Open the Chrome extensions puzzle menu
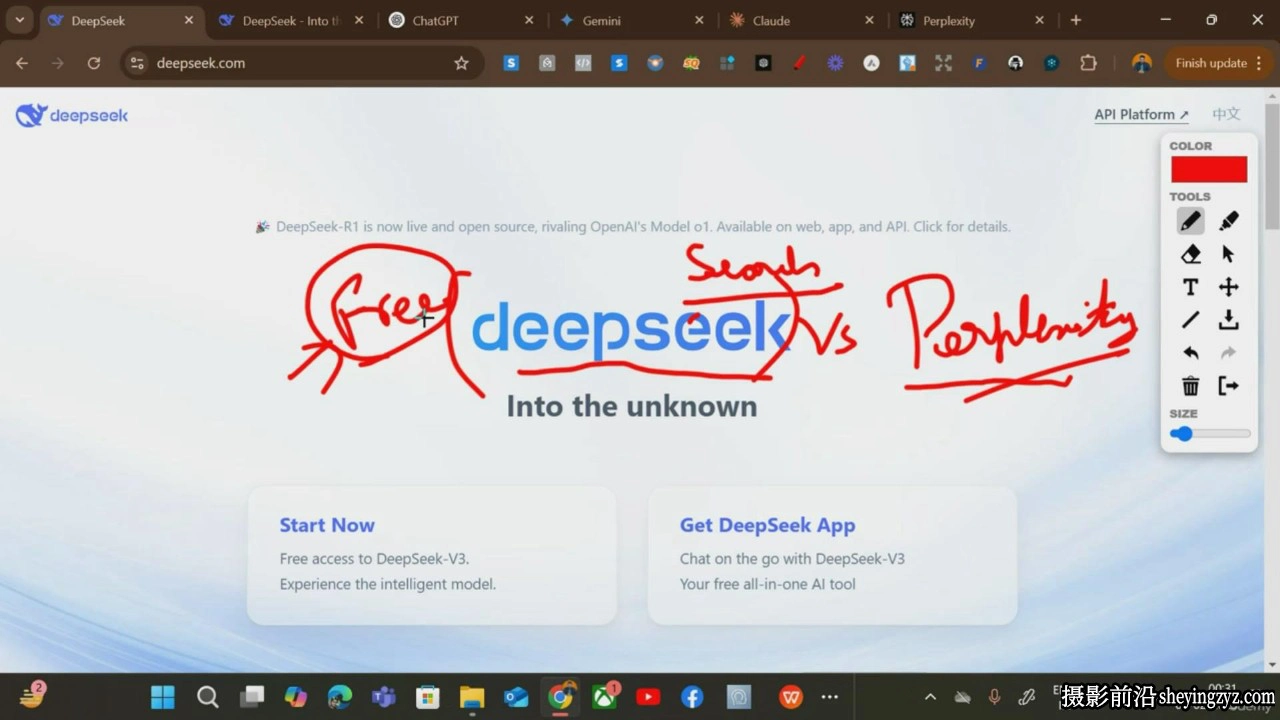 (x=1088, y=63)
